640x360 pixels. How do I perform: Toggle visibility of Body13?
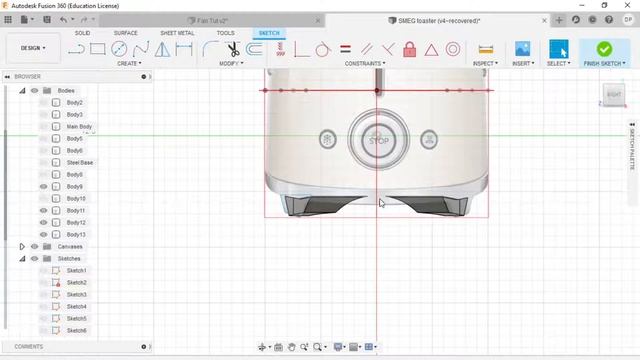(x=43, y=235)
